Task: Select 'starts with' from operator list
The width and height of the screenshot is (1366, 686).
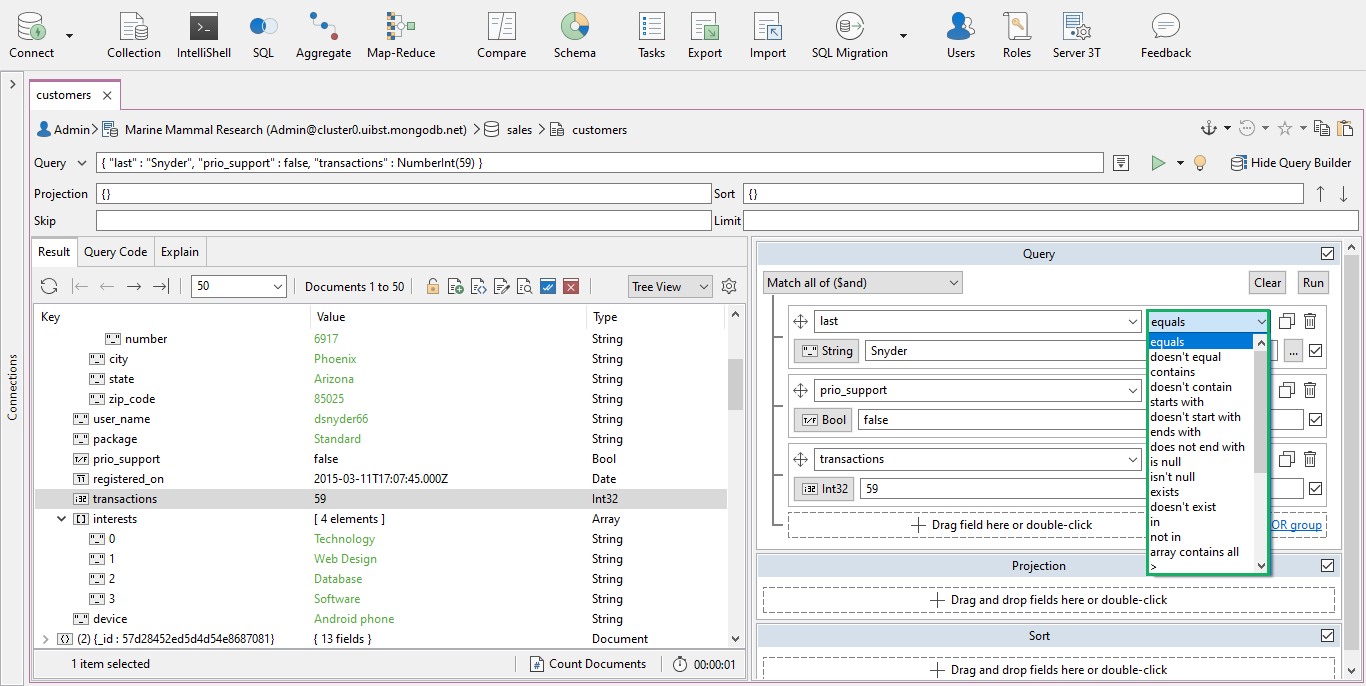Action: point(1177,402)
